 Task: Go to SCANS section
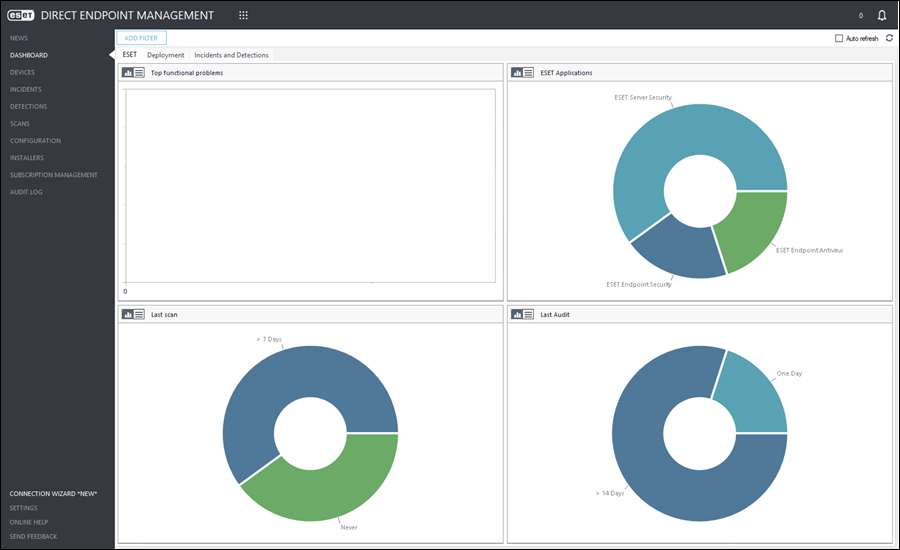(x=20, y=124)
